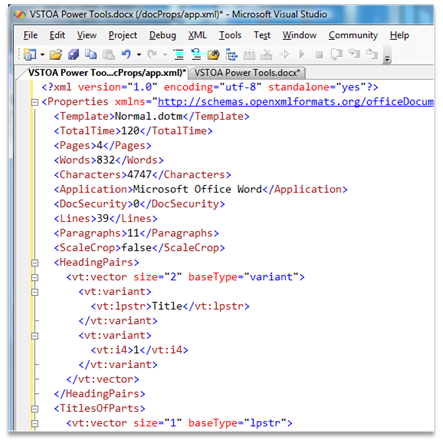Open the XML menu

pos(197,35)
